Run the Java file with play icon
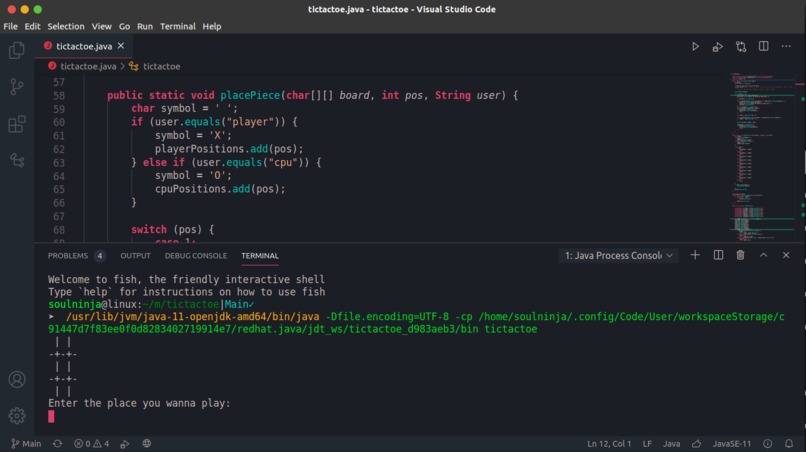 pyautogui.click(x=695, y=46)
